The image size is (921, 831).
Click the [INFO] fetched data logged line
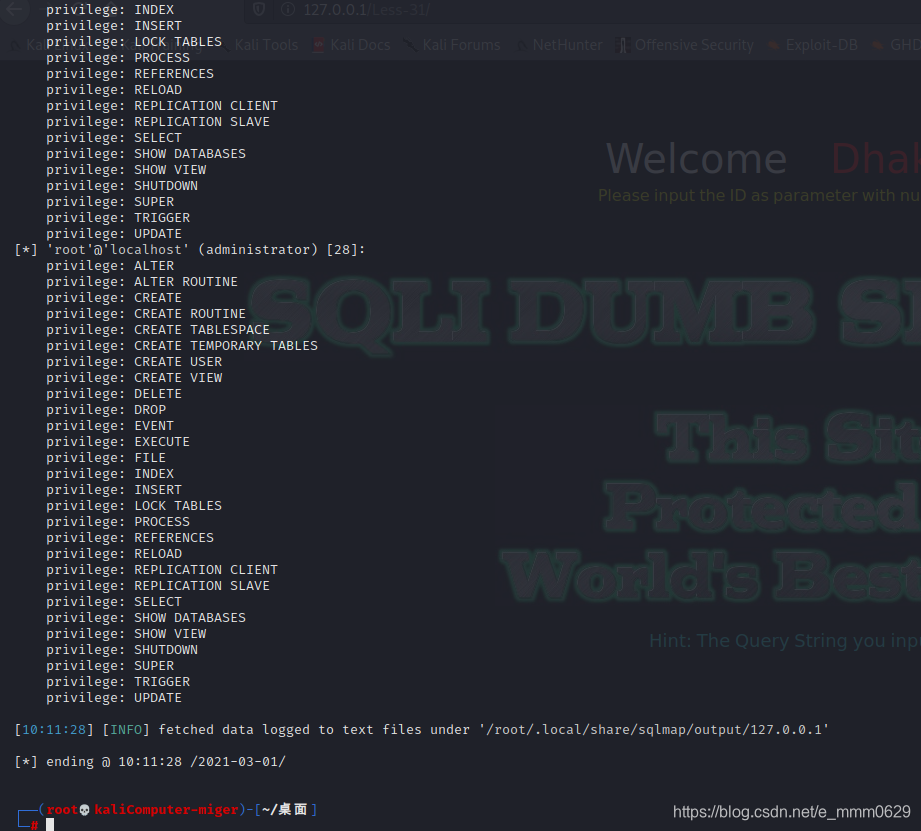click(x=422, y=730)
